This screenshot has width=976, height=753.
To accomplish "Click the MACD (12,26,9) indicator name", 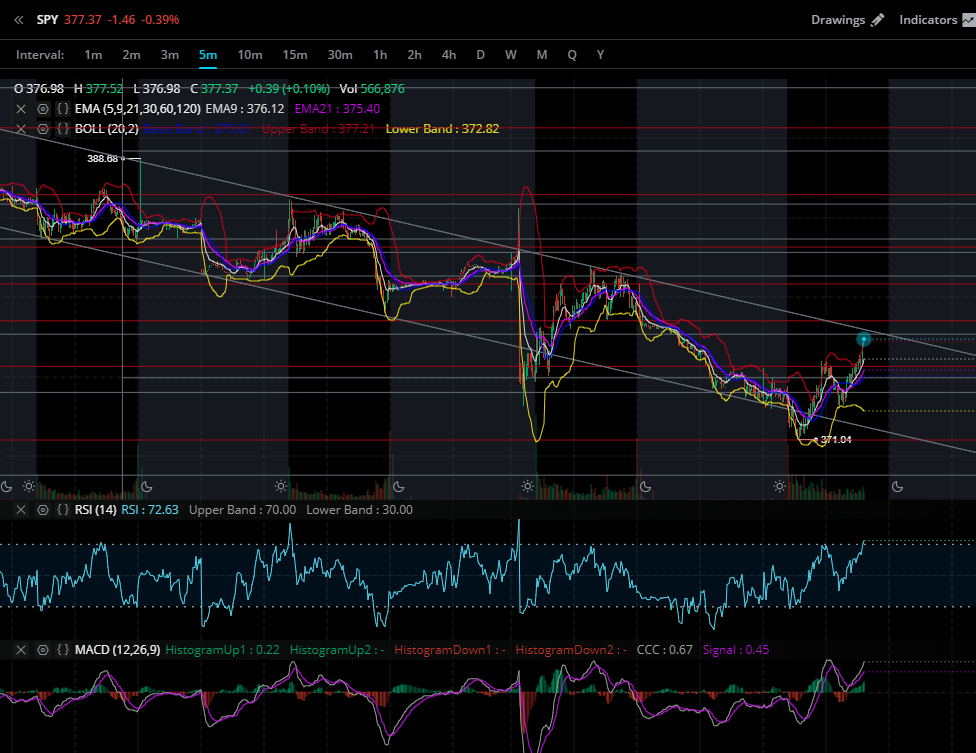I will click(x=117, y=650).
